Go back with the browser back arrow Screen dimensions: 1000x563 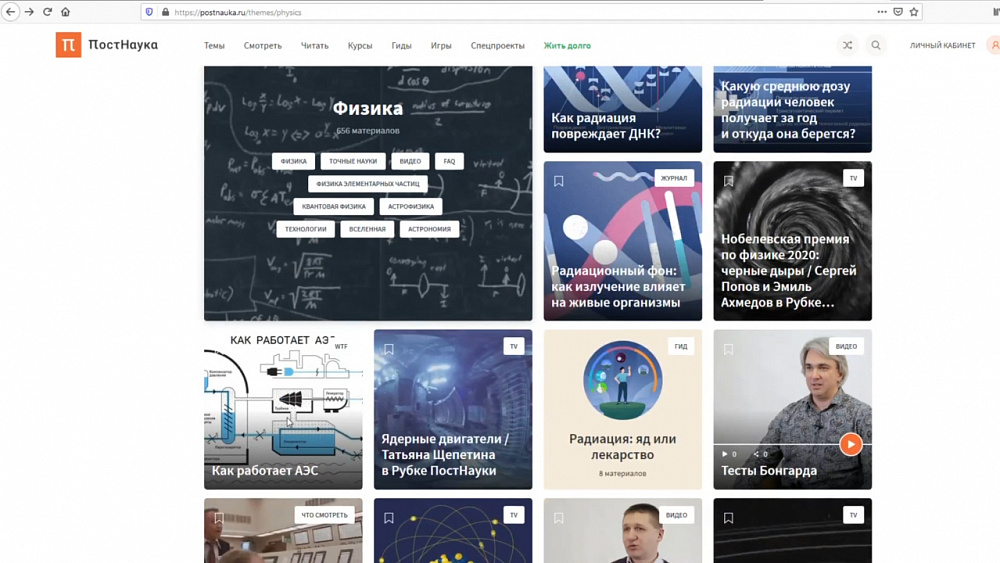pos(10,12)
